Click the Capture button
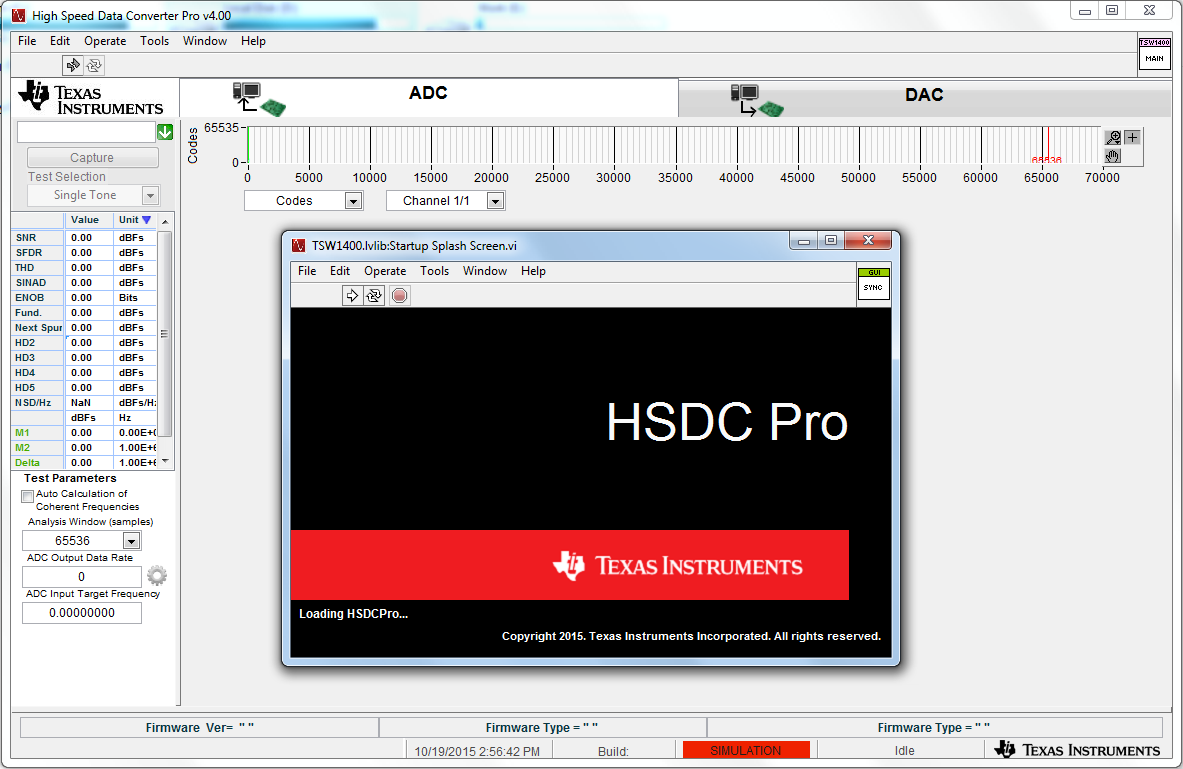Viewport: 1183px width, 769px height. [93, 158]
